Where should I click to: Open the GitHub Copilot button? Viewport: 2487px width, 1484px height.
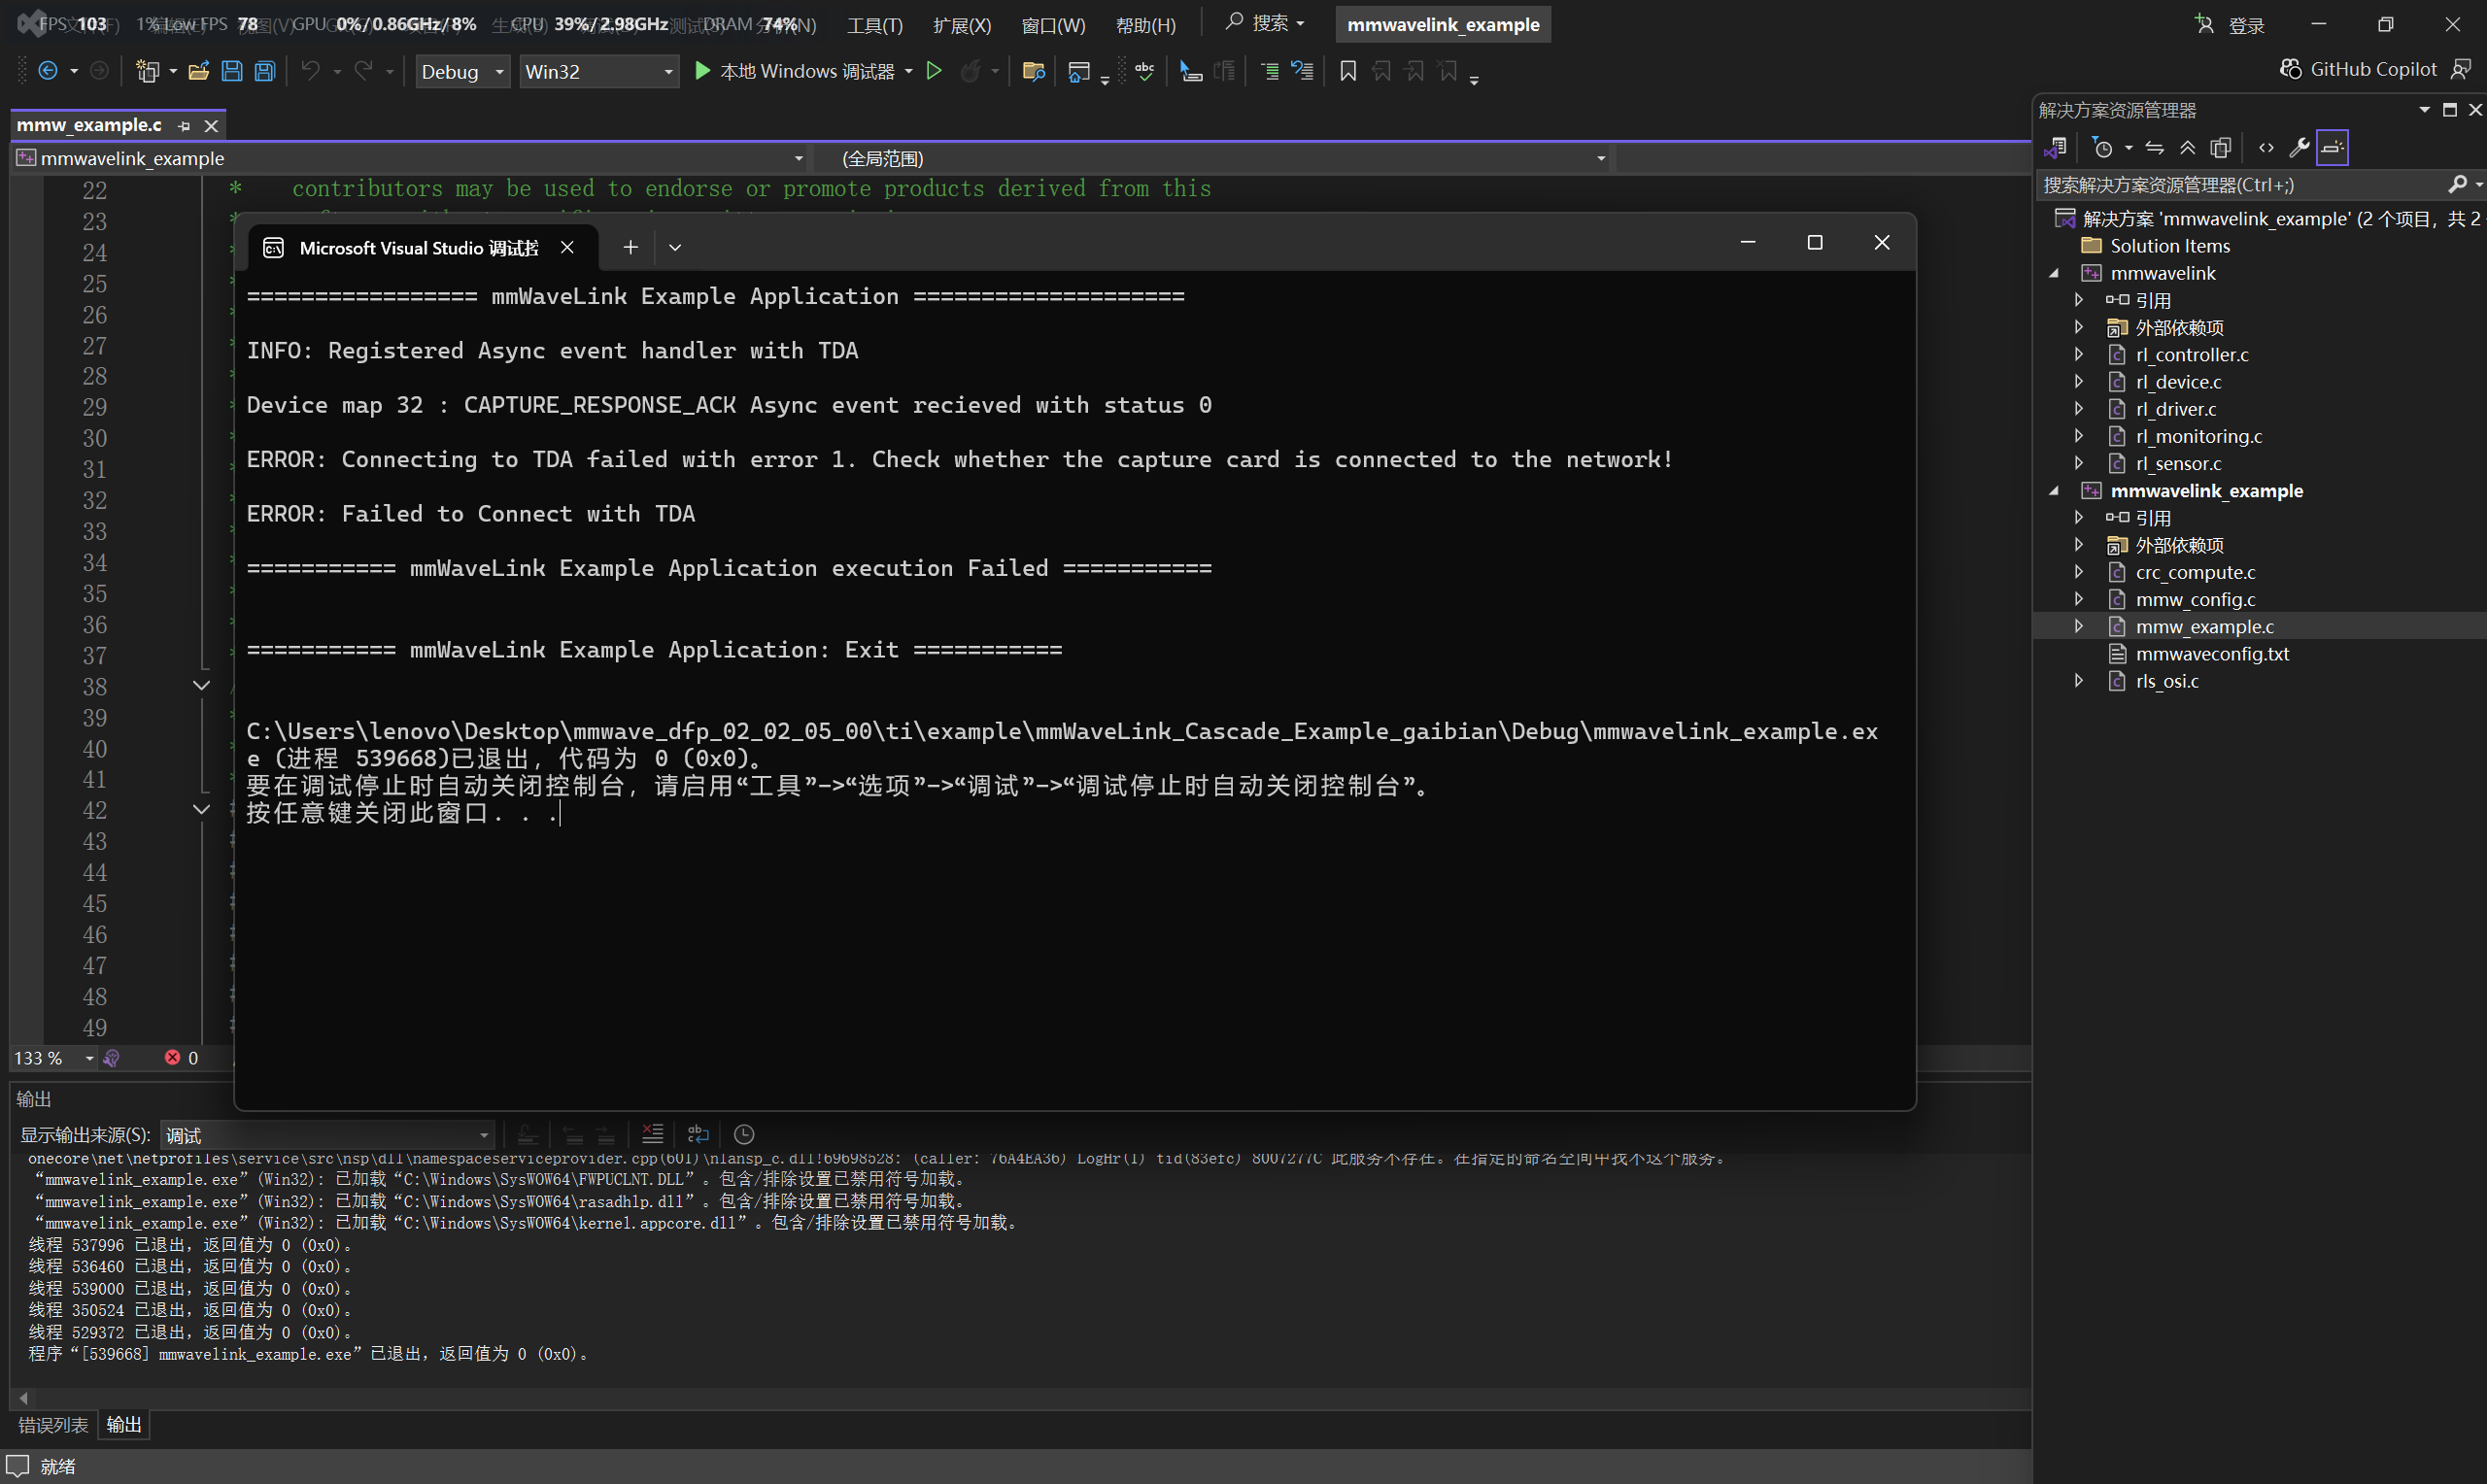pos(2357,69)
